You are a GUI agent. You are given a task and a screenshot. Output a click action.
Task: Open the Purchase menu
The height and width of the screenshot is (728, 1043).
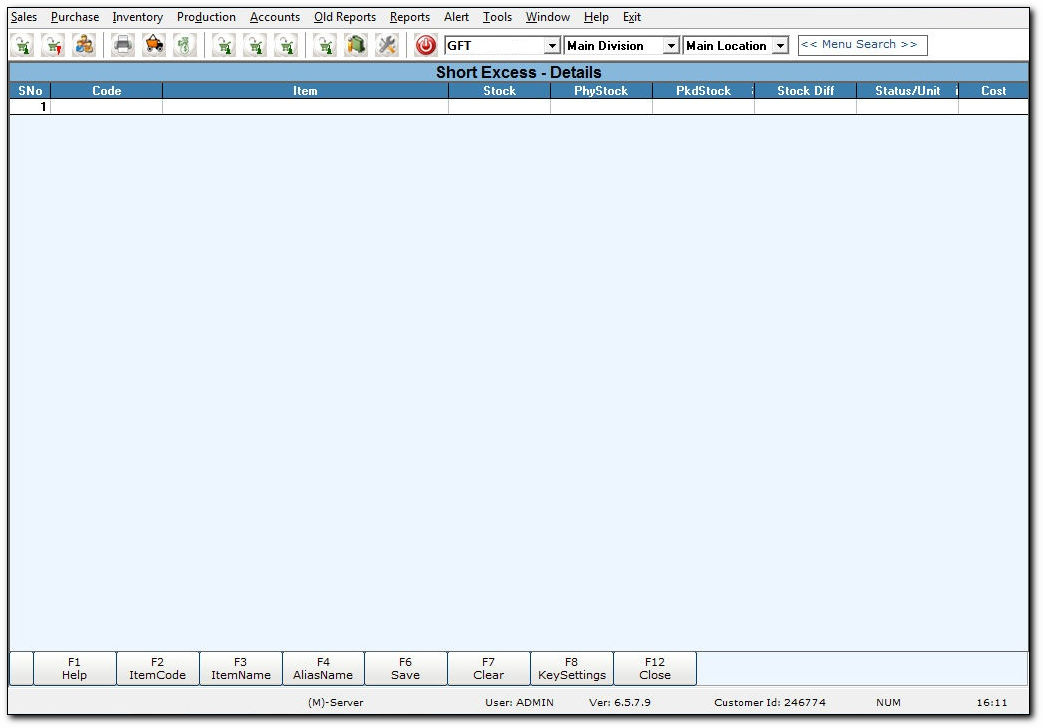click(x=74, y=17)
